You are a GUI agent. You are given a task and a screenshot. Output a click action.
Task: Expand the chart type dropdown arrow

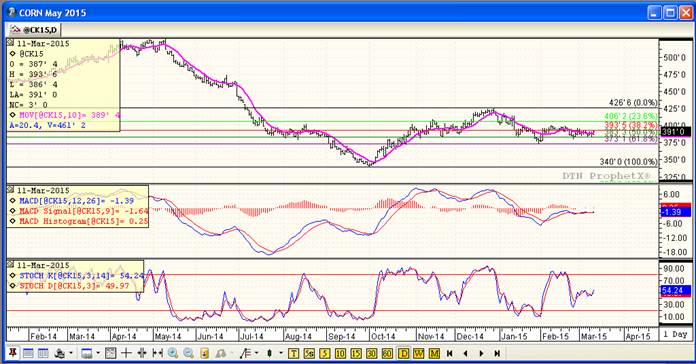point(281,353)
